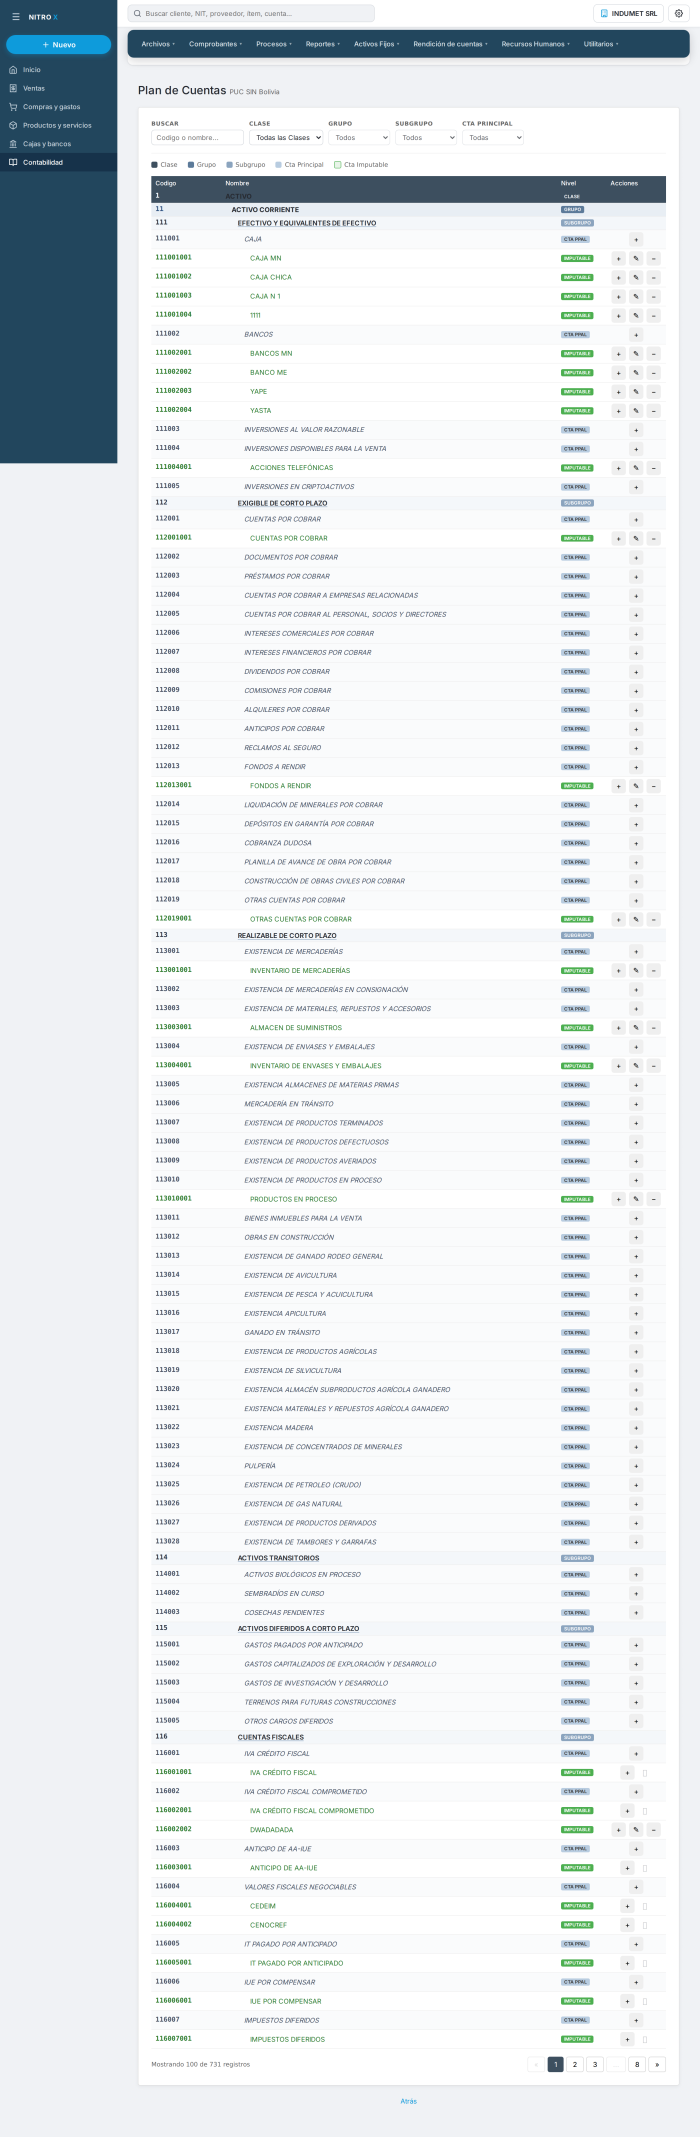Open Ventas in the sidebar

[x=34, y=88]
